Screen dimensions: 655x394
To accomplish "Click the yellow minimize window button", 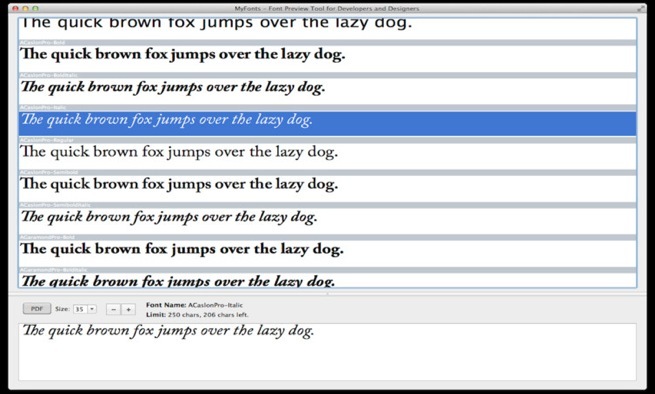I will click(25, 8).
